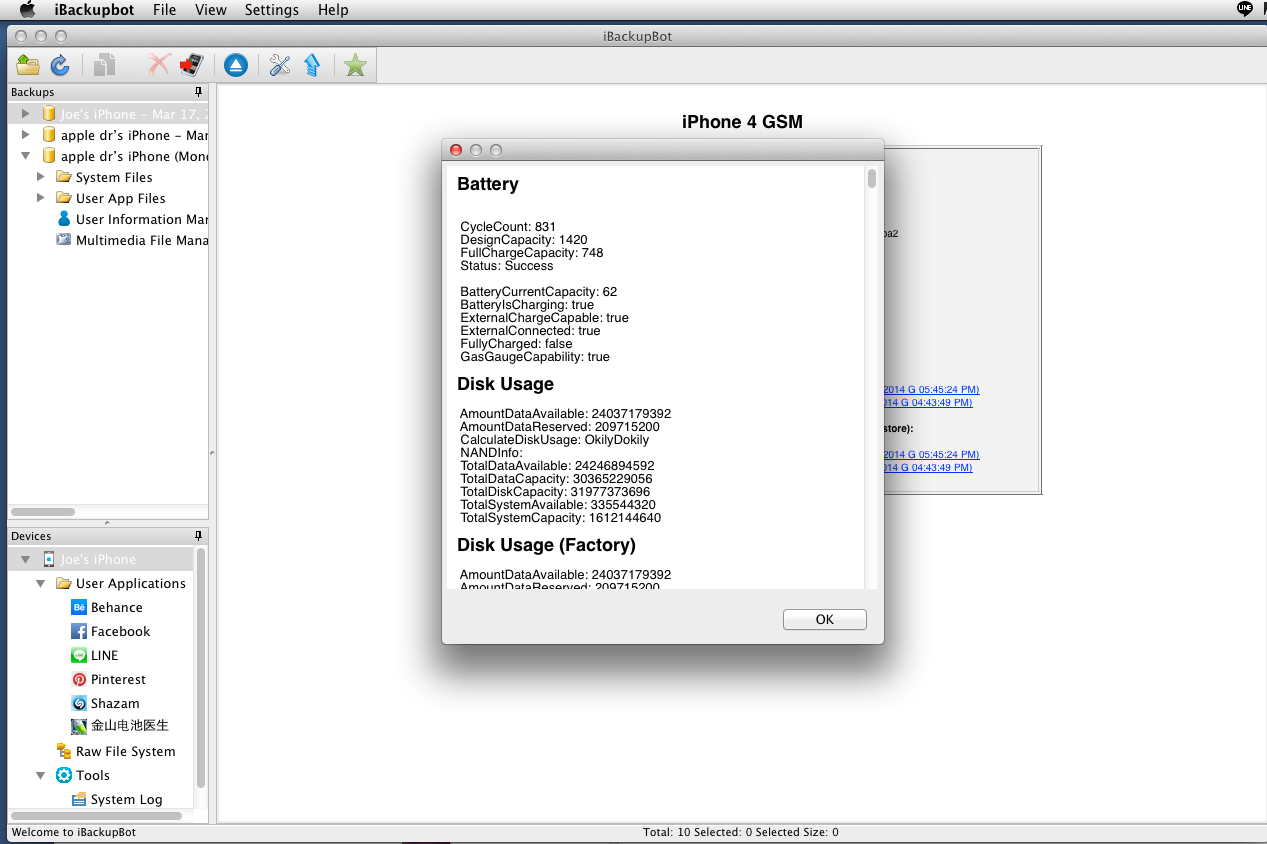
Task: Open the Help menu
Action: (333, 10)
